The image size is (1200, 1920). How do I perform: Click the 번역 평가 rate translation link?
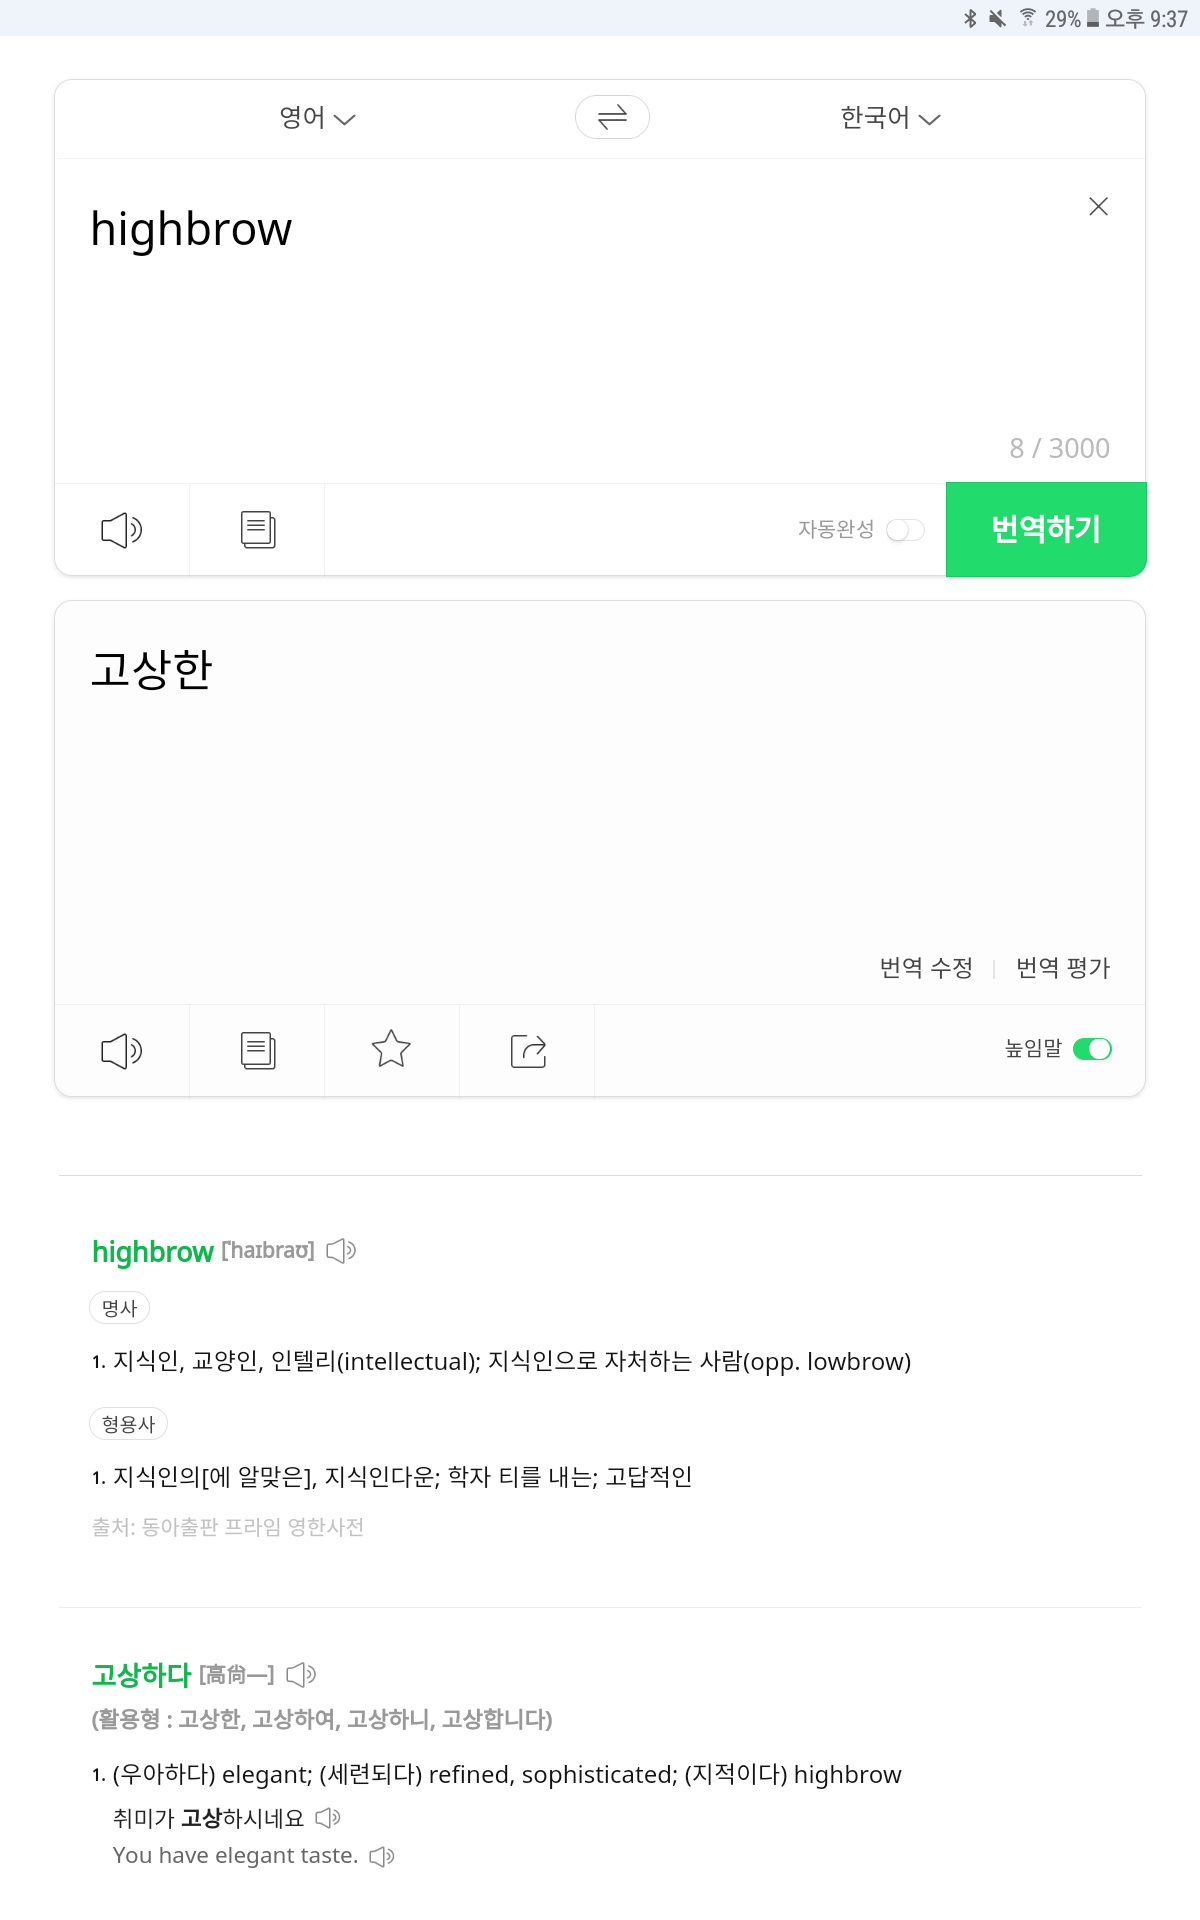pyautogui.click(x=1063, y=968)
